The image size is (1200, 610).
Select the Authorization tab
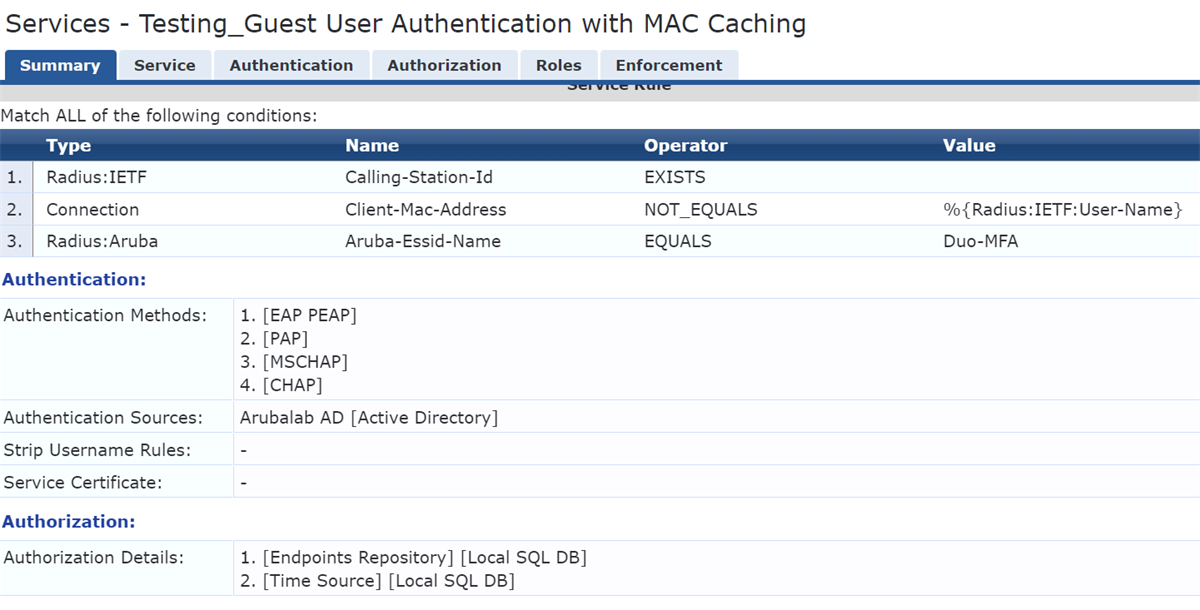(444, 66)
